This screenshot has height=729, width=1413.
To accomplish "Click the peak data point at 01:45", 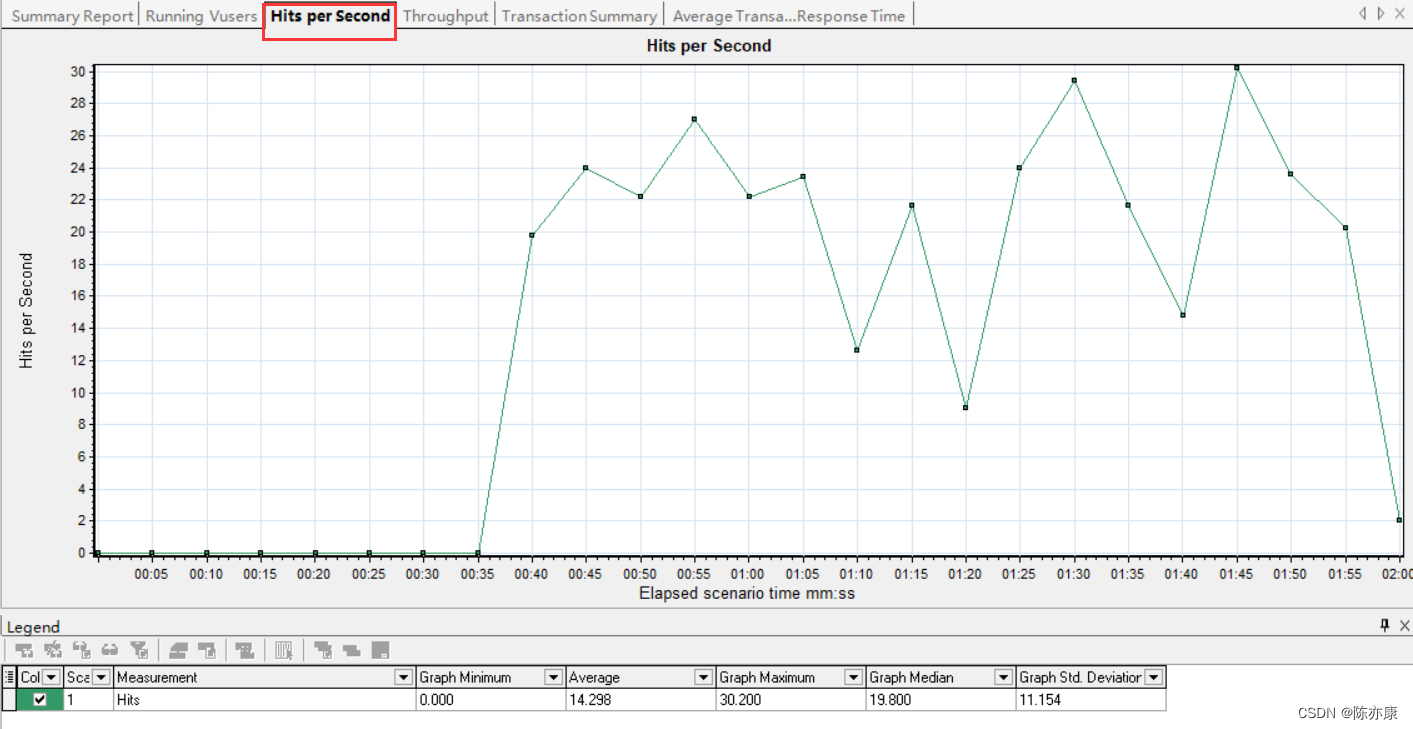I will click(1237, 68).
